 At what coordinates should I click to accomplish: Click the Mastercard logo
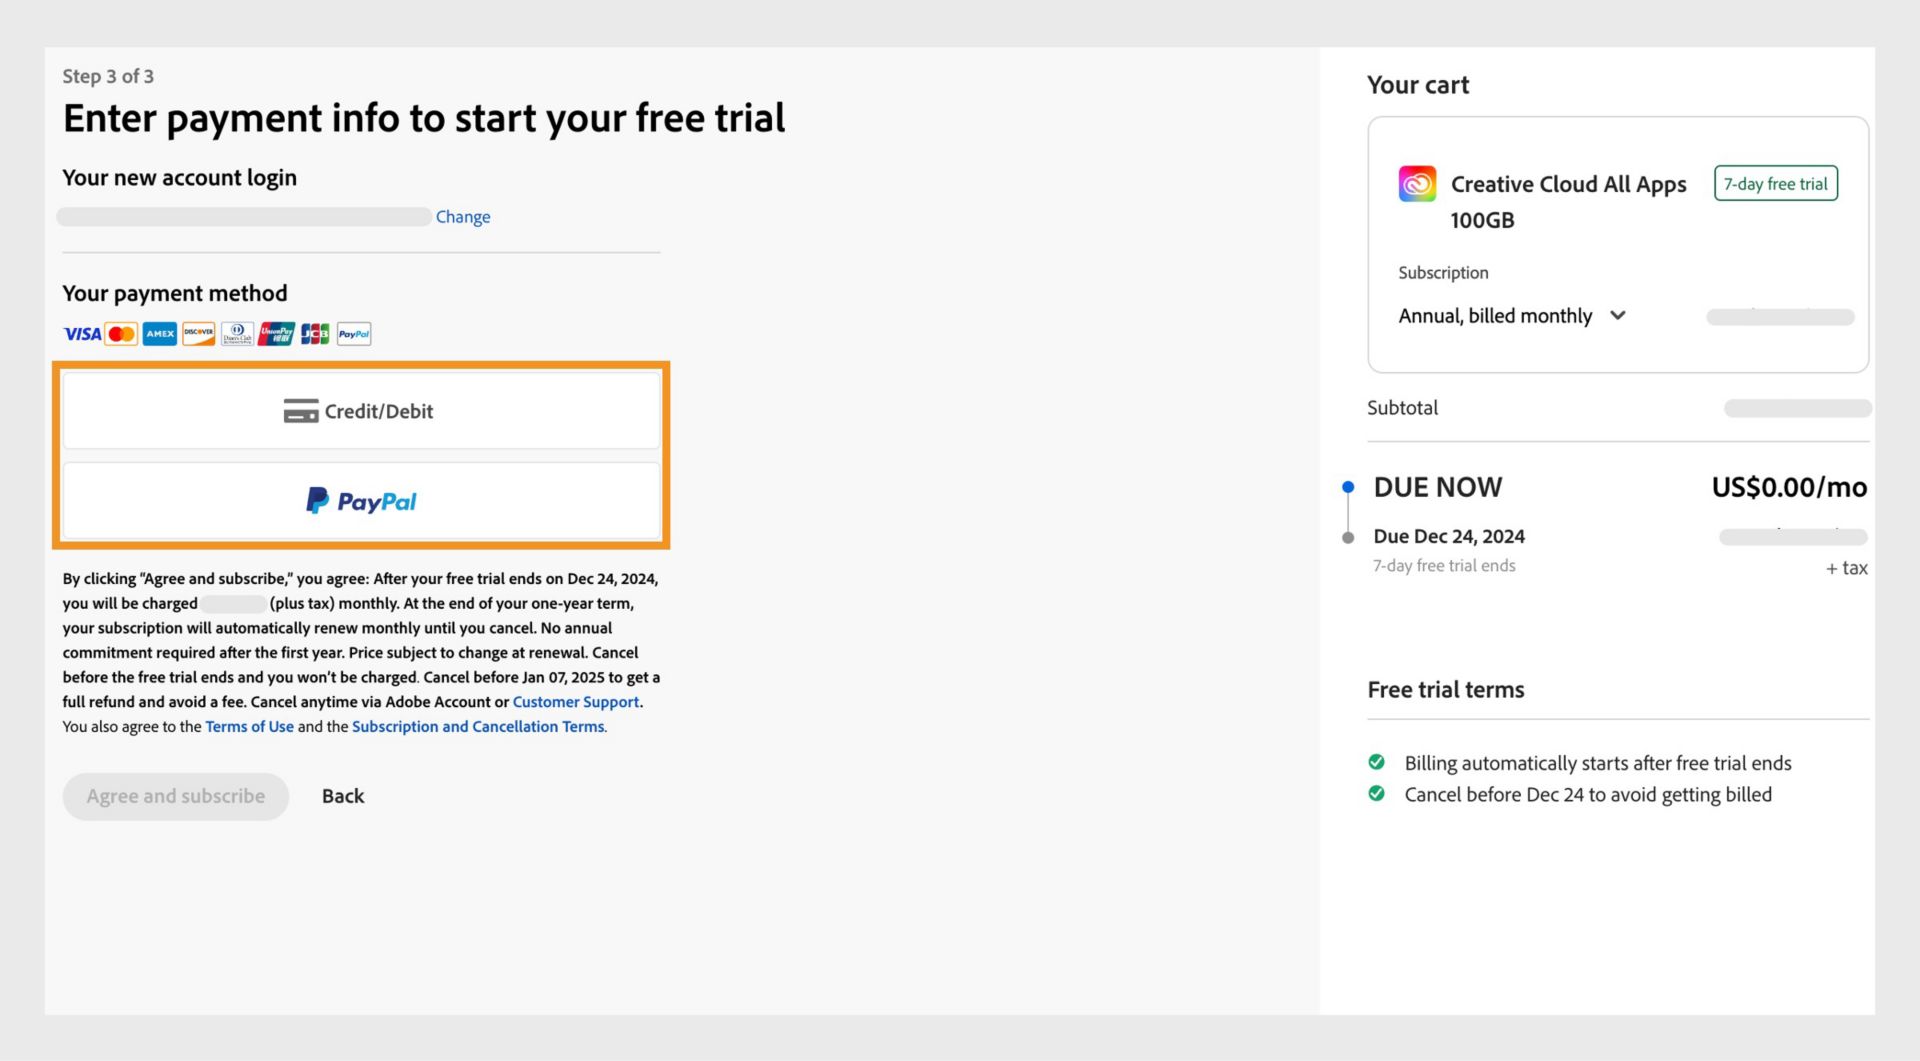click(121, 334)
